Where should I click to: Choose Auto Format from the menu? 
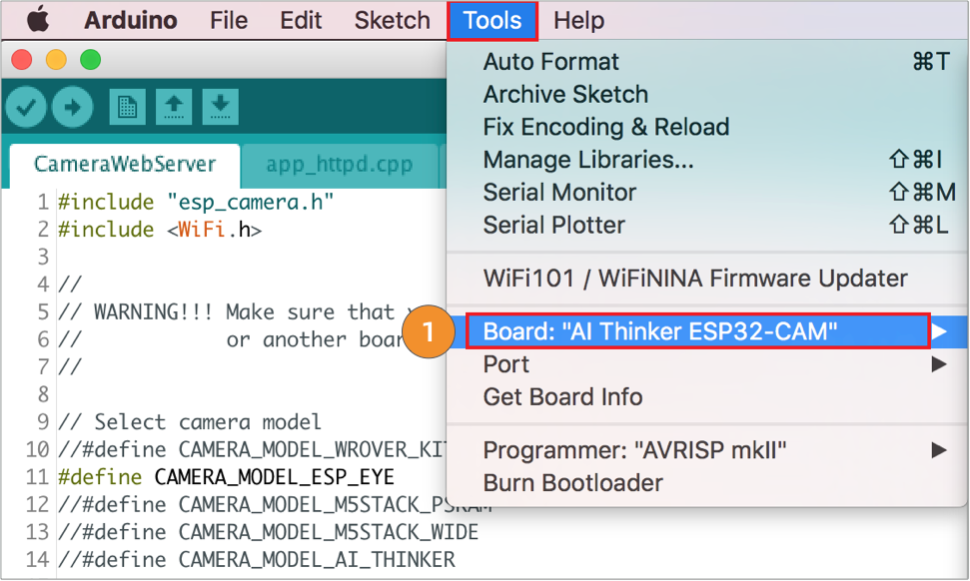551,62
